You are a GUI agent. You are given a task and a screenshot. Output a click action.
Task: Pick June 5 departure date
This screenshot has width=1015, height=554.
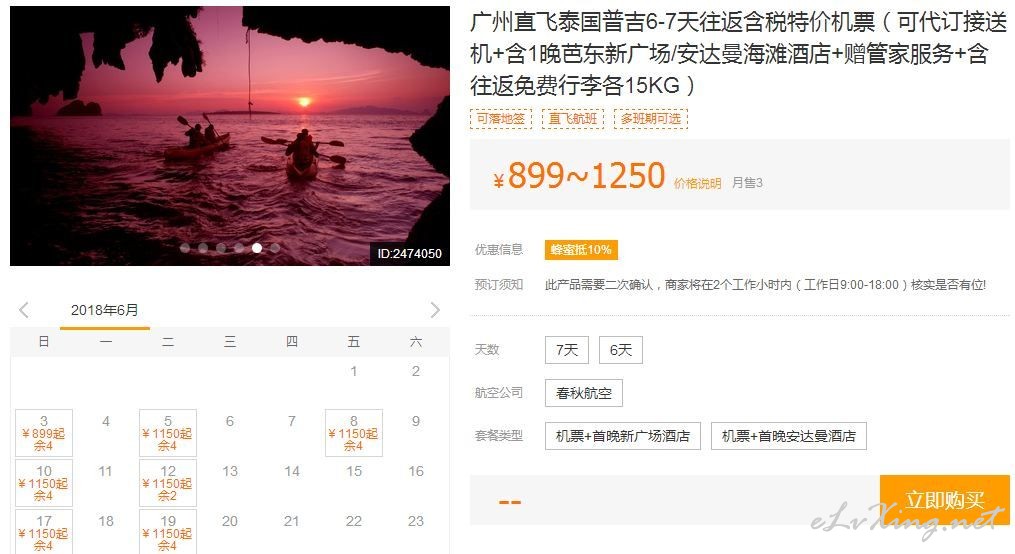pos(168,433)
